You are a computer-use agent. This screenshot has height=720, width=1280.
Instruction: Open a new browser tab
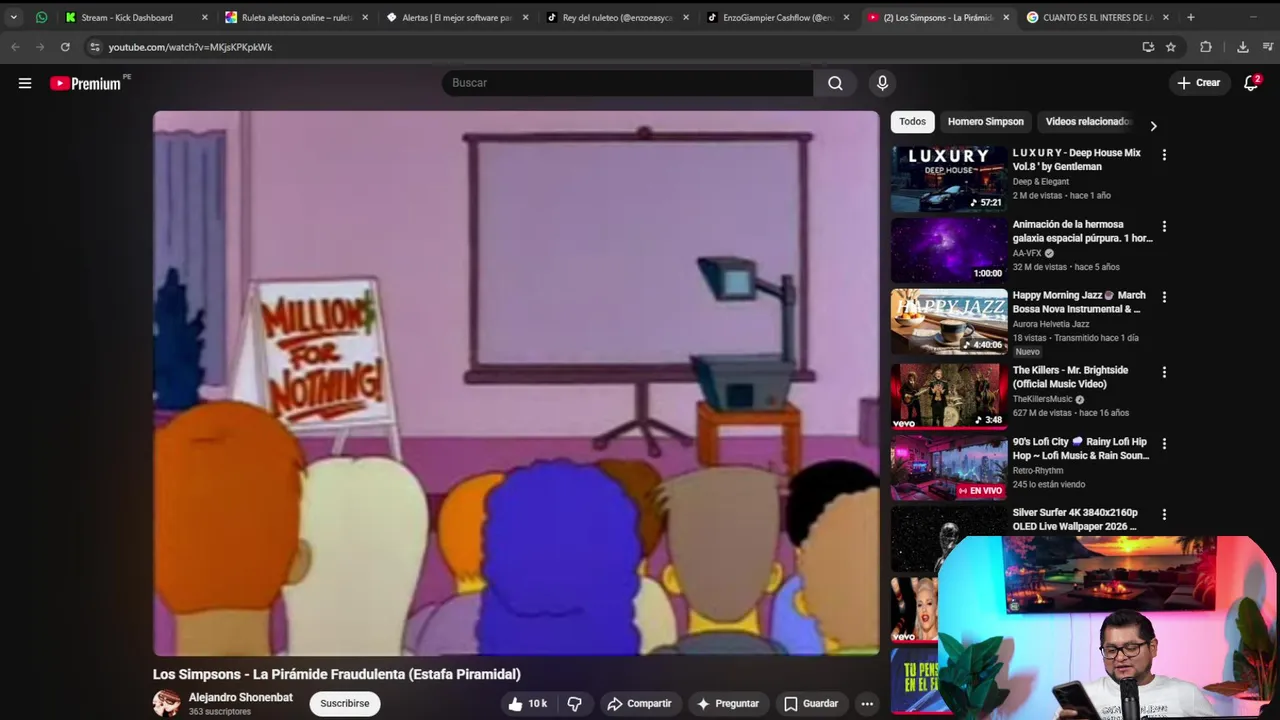pos(1190,17)
